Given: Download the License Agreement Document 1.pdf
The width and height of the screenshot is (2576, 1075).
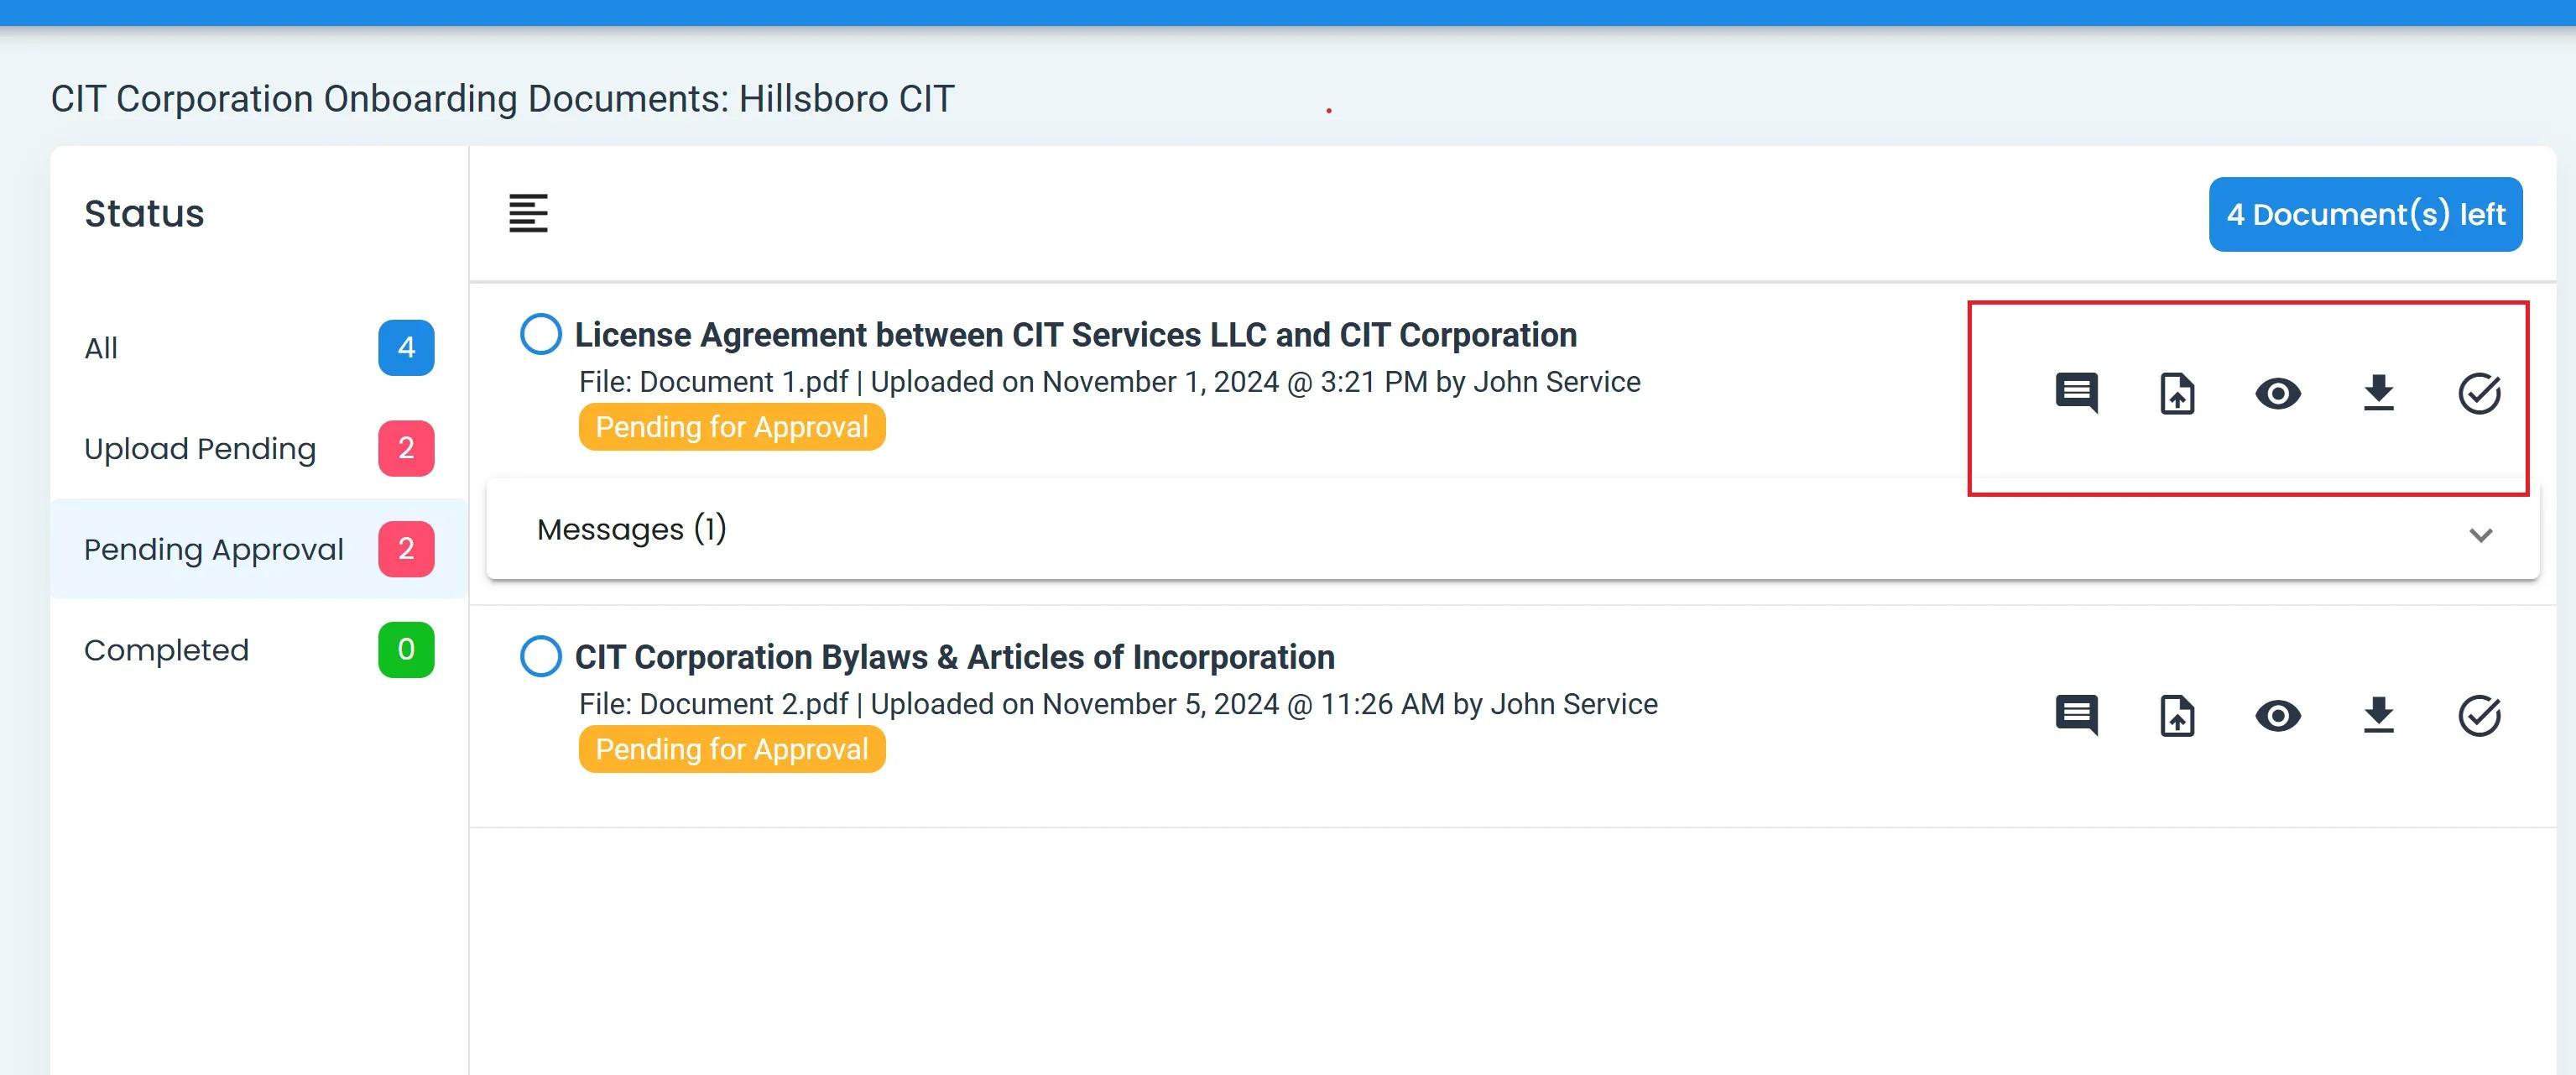Looking at the screenshot, I should coord(2378,393).
